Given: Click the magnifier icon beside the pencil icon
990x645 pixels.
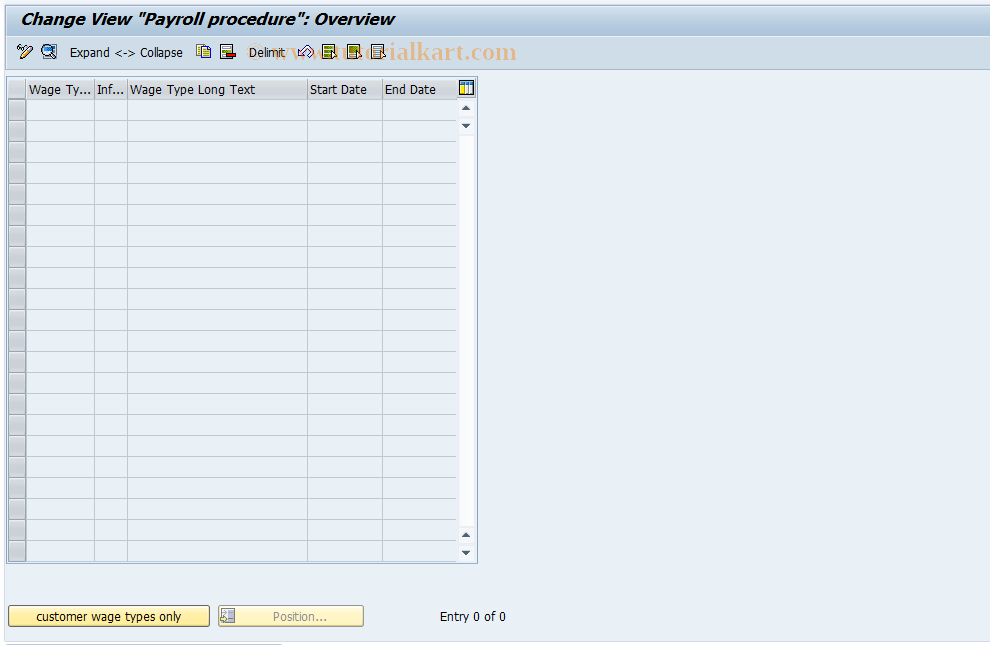Looking at the screenshot, I should 49,52.
